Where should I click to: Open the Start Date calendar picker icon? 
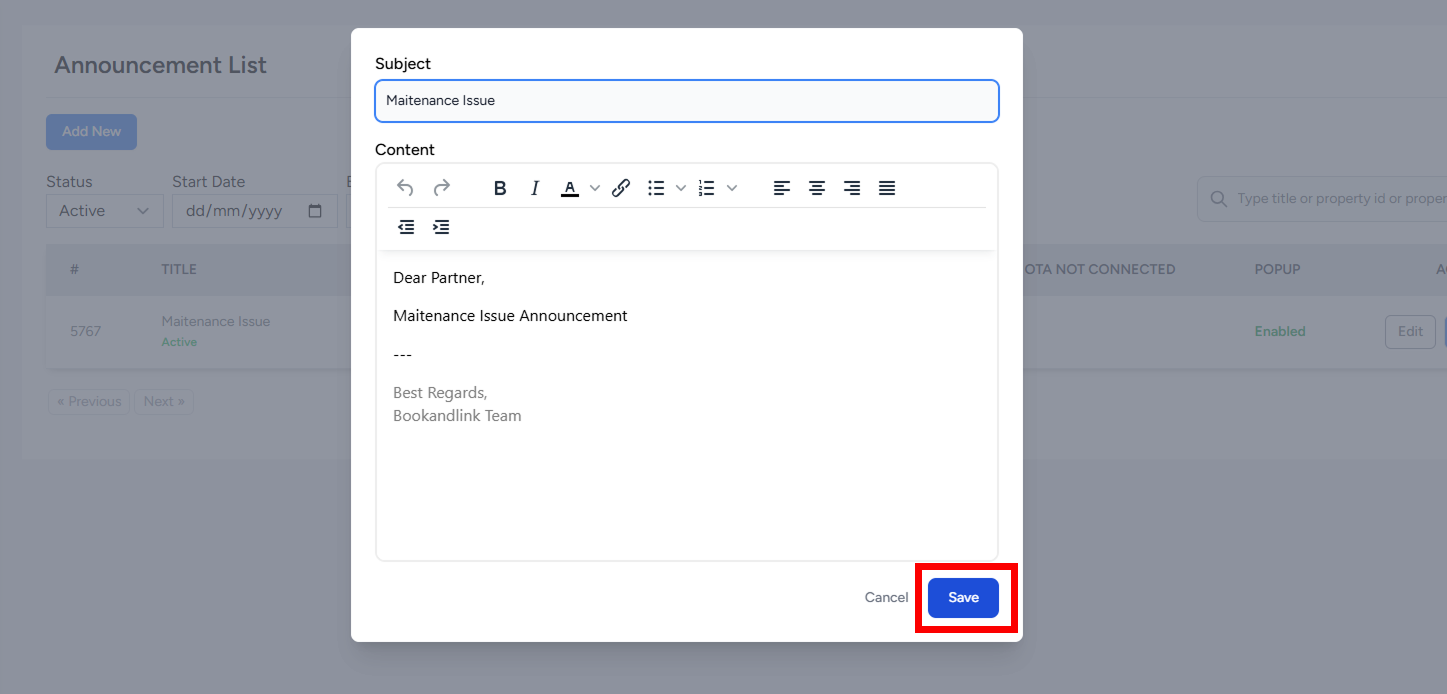[x=315, y=211]
